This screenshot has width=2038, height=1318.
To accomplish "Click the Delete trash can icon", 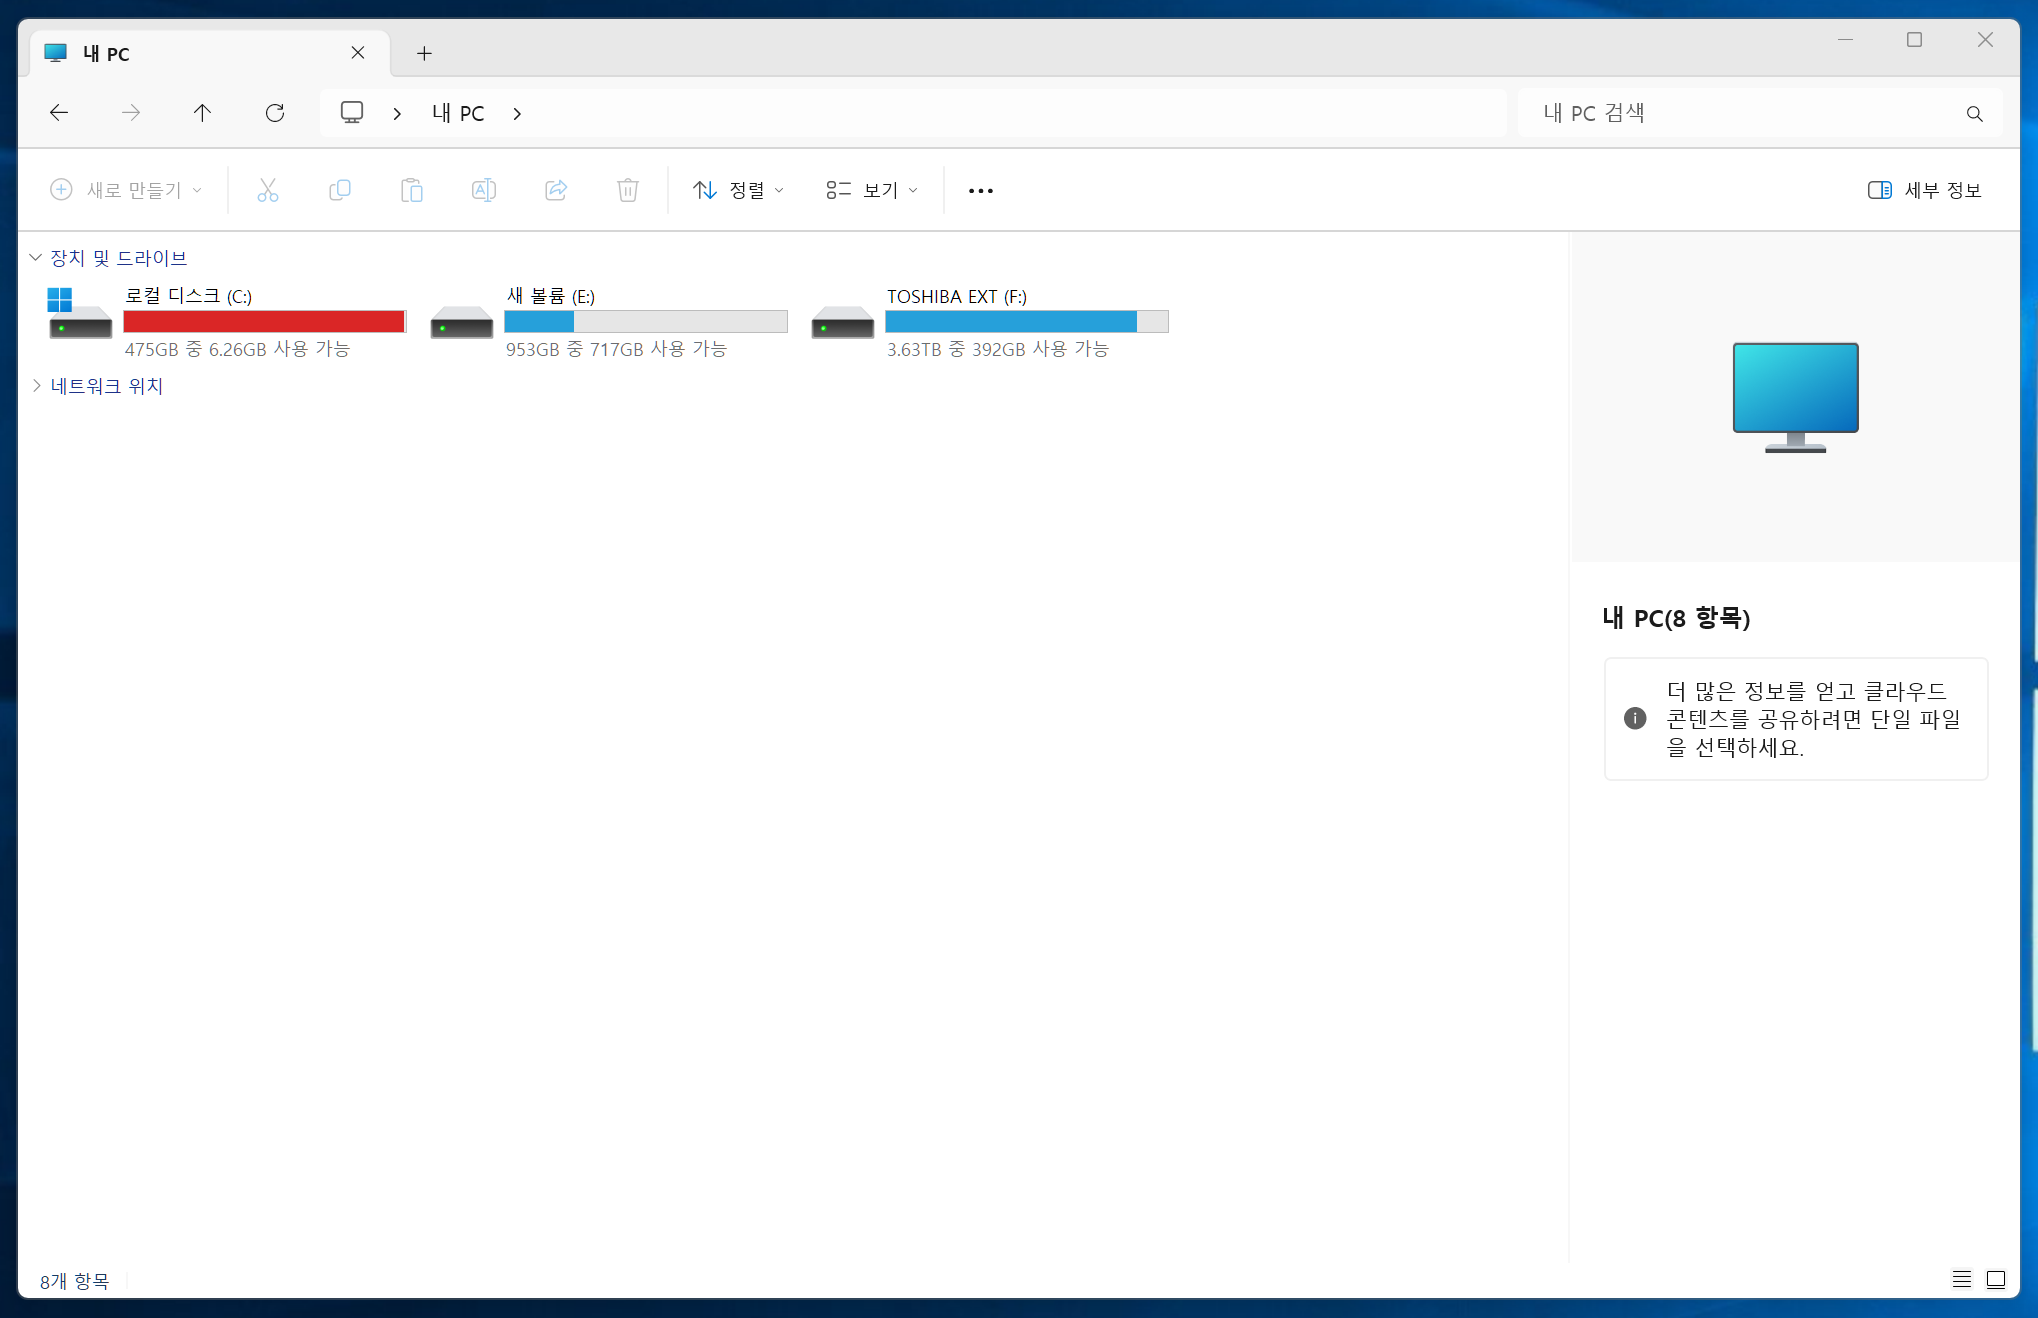I will point(628,190).
